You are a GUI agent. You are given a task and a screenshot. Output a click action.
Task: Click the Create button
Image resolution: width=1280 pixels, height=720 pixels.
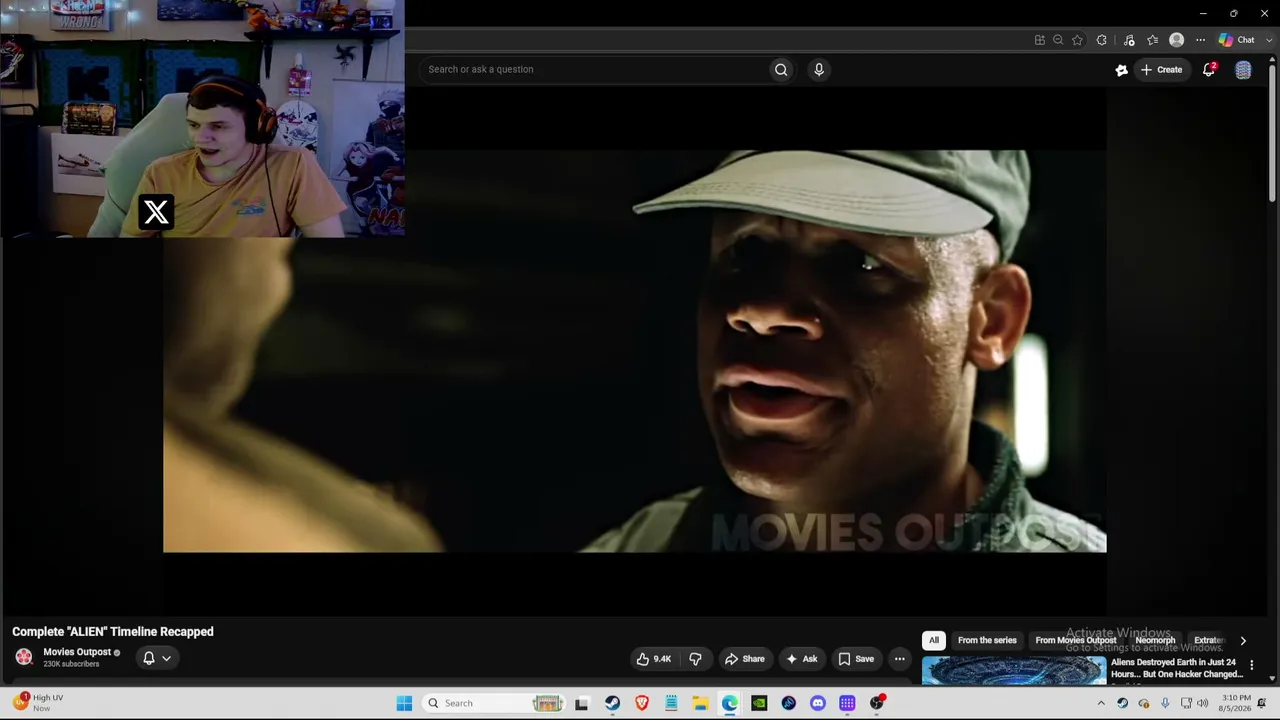[1161, 70]
